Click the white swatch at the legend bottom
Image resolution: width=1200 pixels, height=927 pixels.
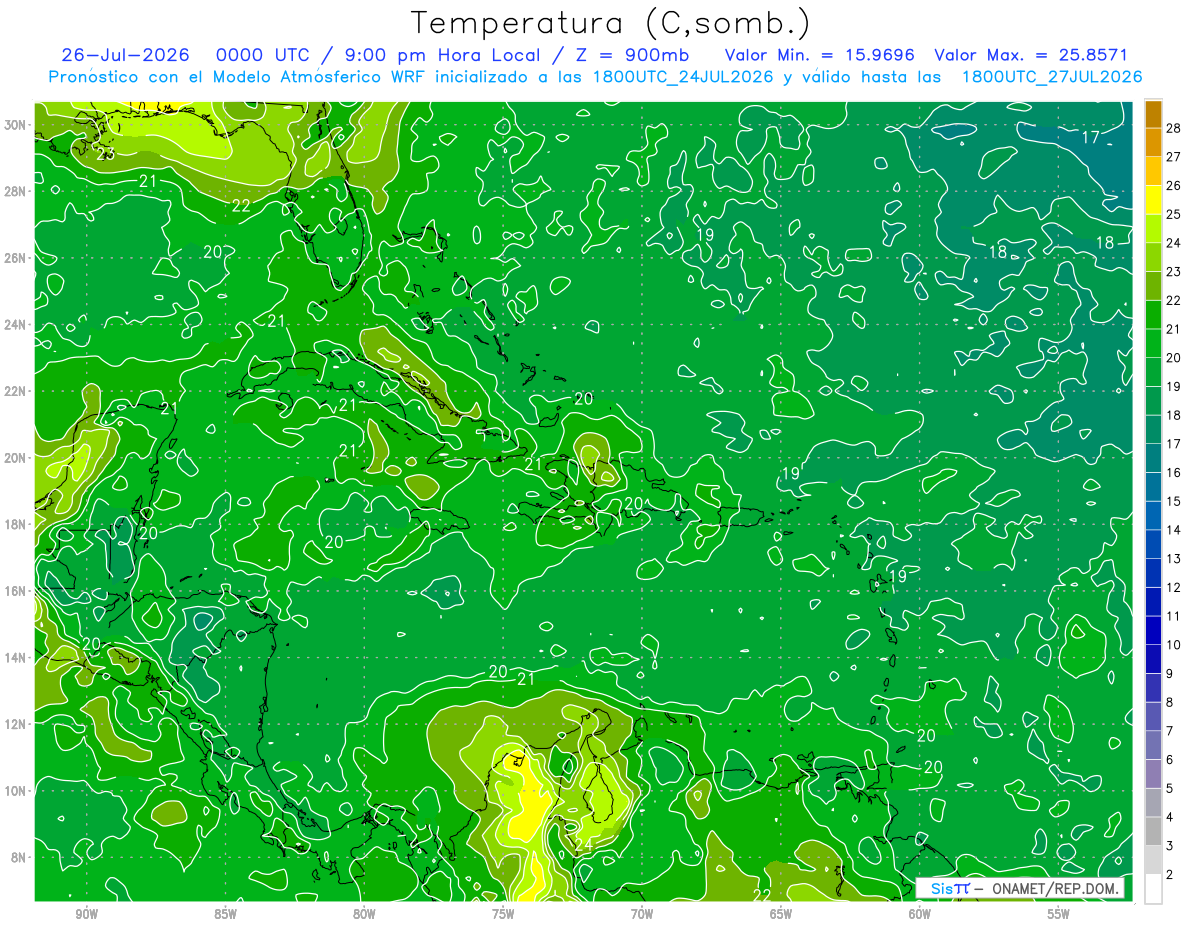point(1153,888)
